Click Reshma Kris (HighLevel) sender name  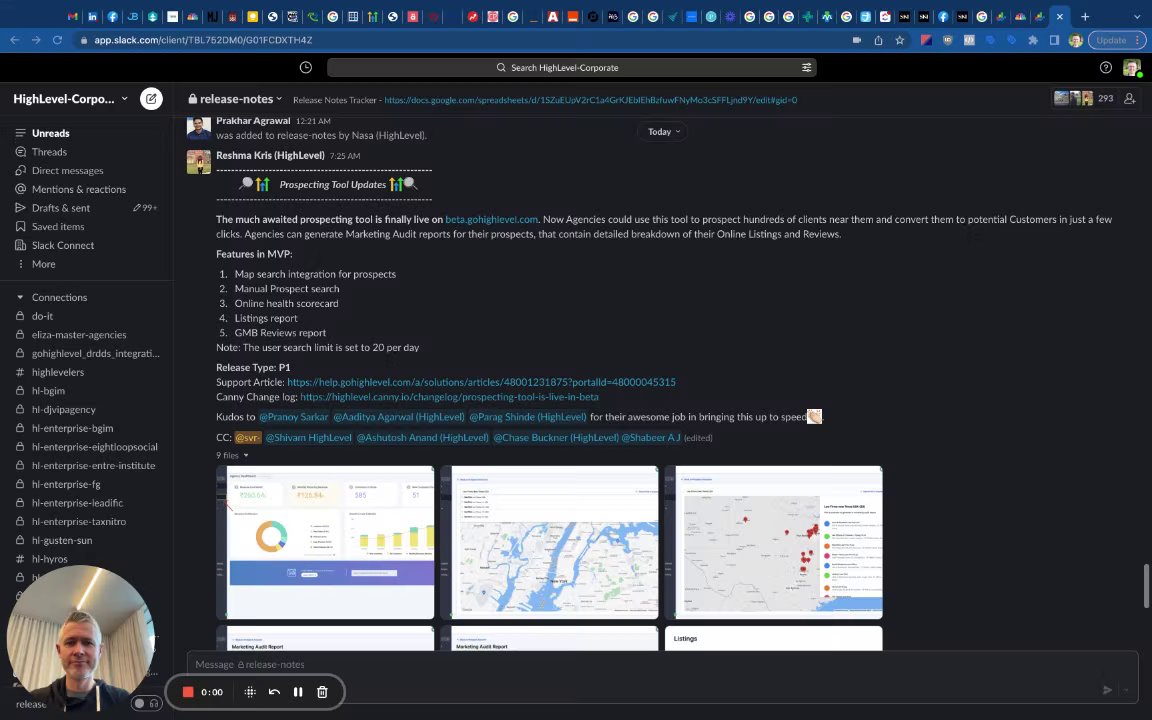point(270,156)
